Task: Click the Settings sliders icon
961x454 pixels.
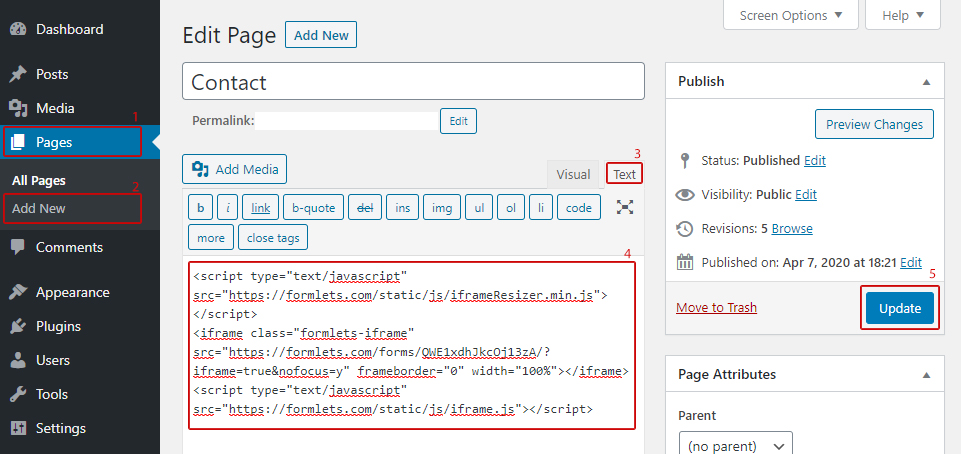Action: [18, 428]
